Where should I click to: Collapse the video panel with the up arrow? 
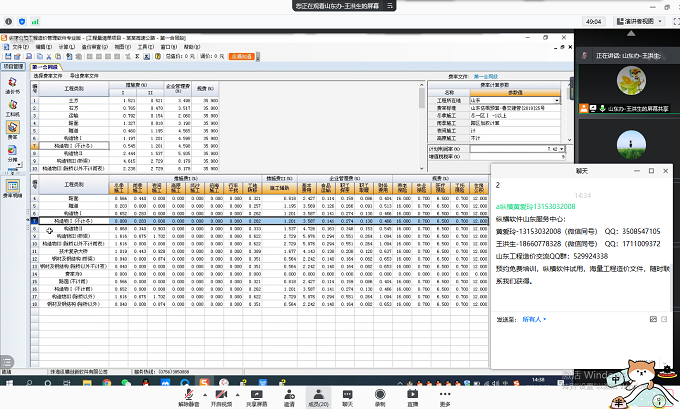(x=631, y=33)
